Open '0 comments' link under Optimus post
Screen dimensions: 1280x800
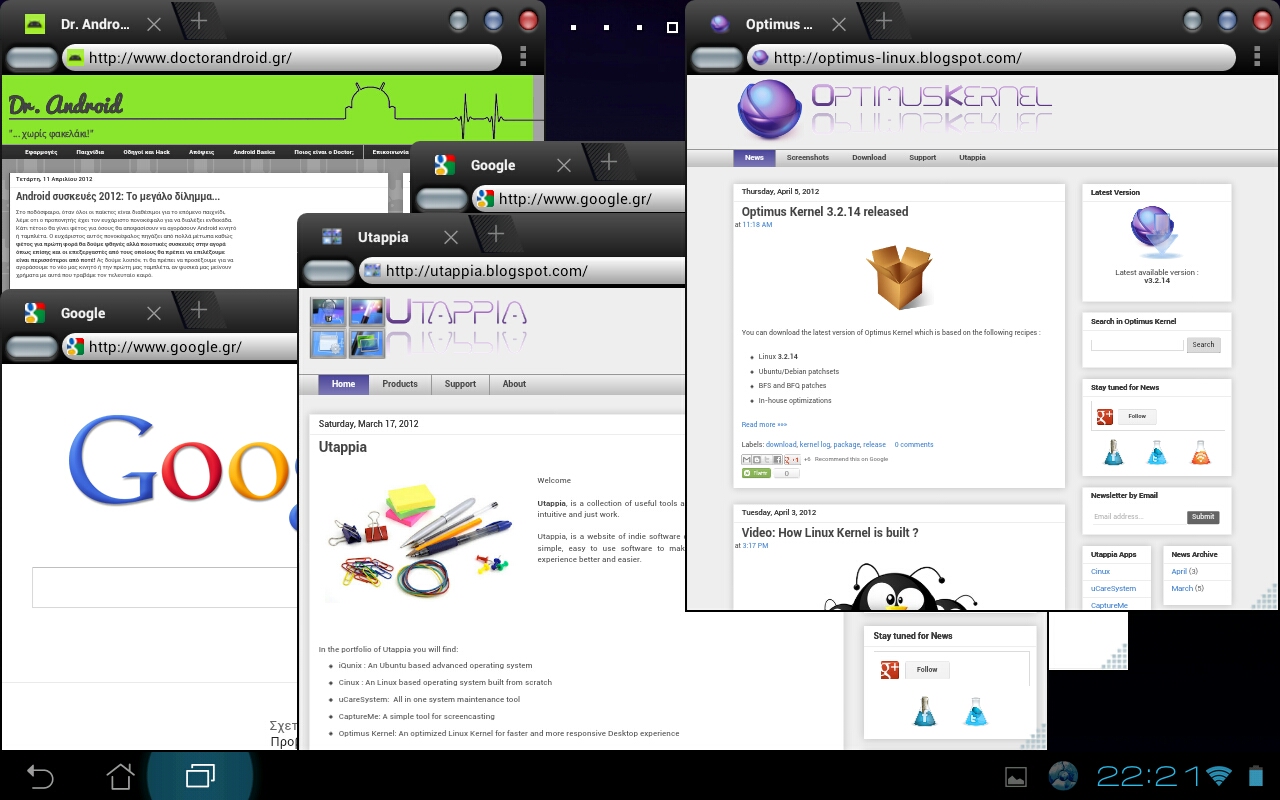point(914,444)
